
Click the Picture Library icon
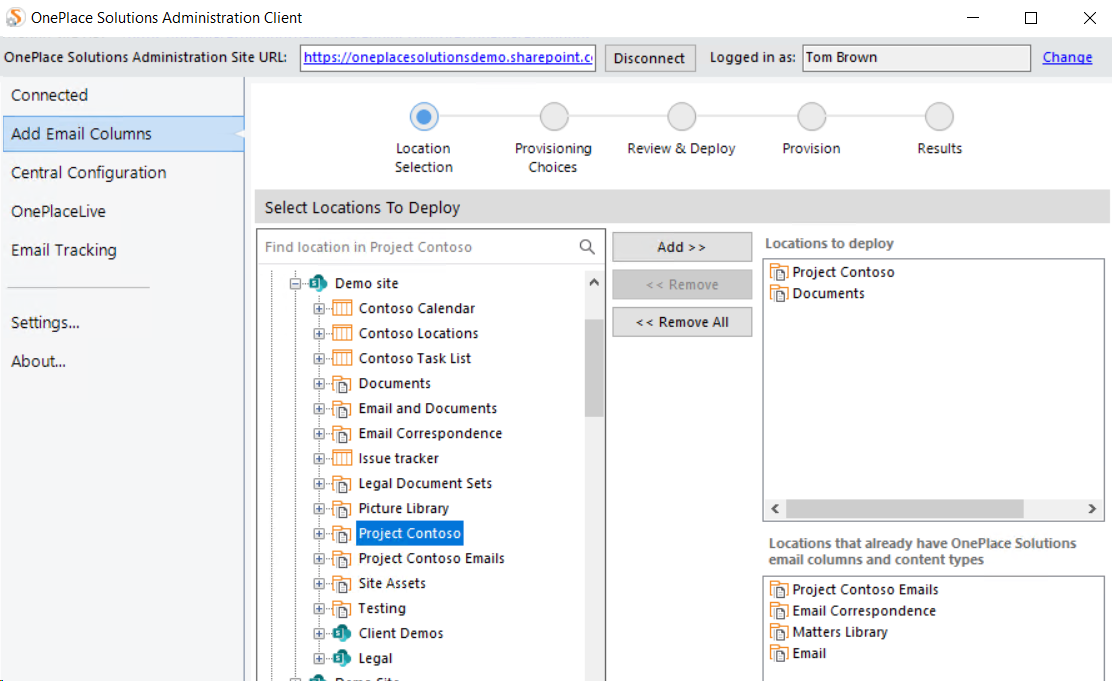click(x=342, y=509)
